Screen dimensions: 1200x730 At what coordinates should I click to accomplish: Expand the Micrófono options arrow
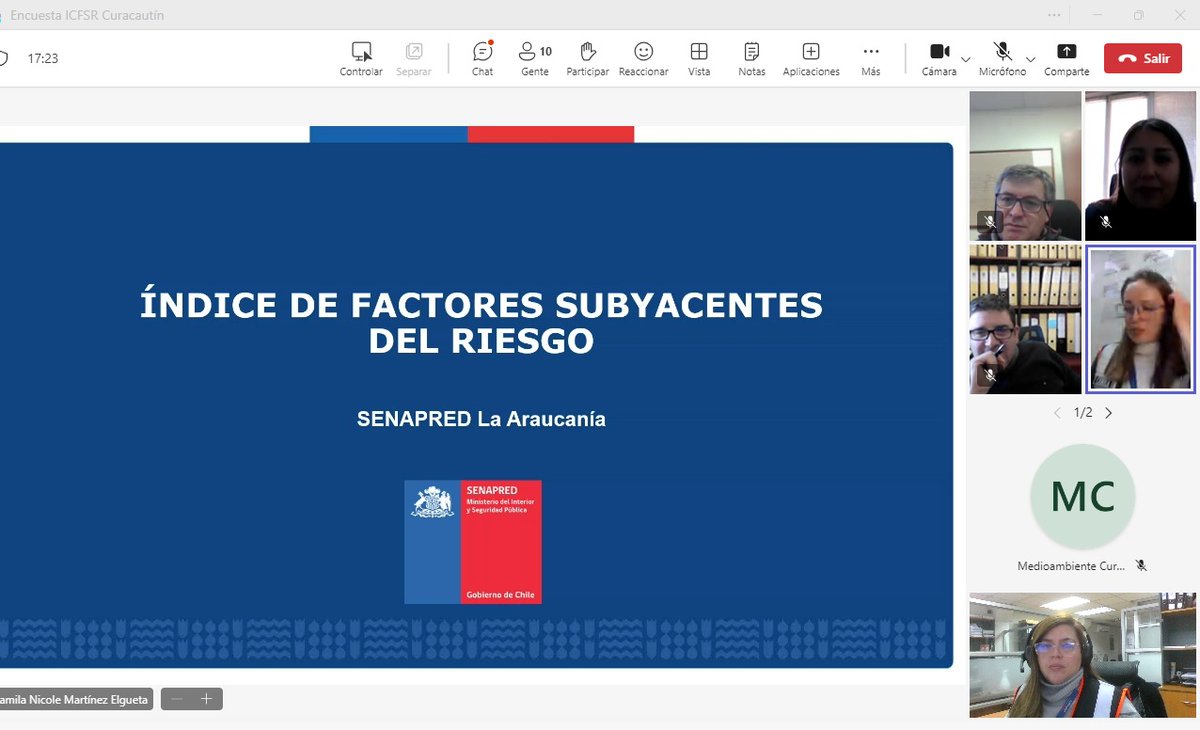[1031, 59]
